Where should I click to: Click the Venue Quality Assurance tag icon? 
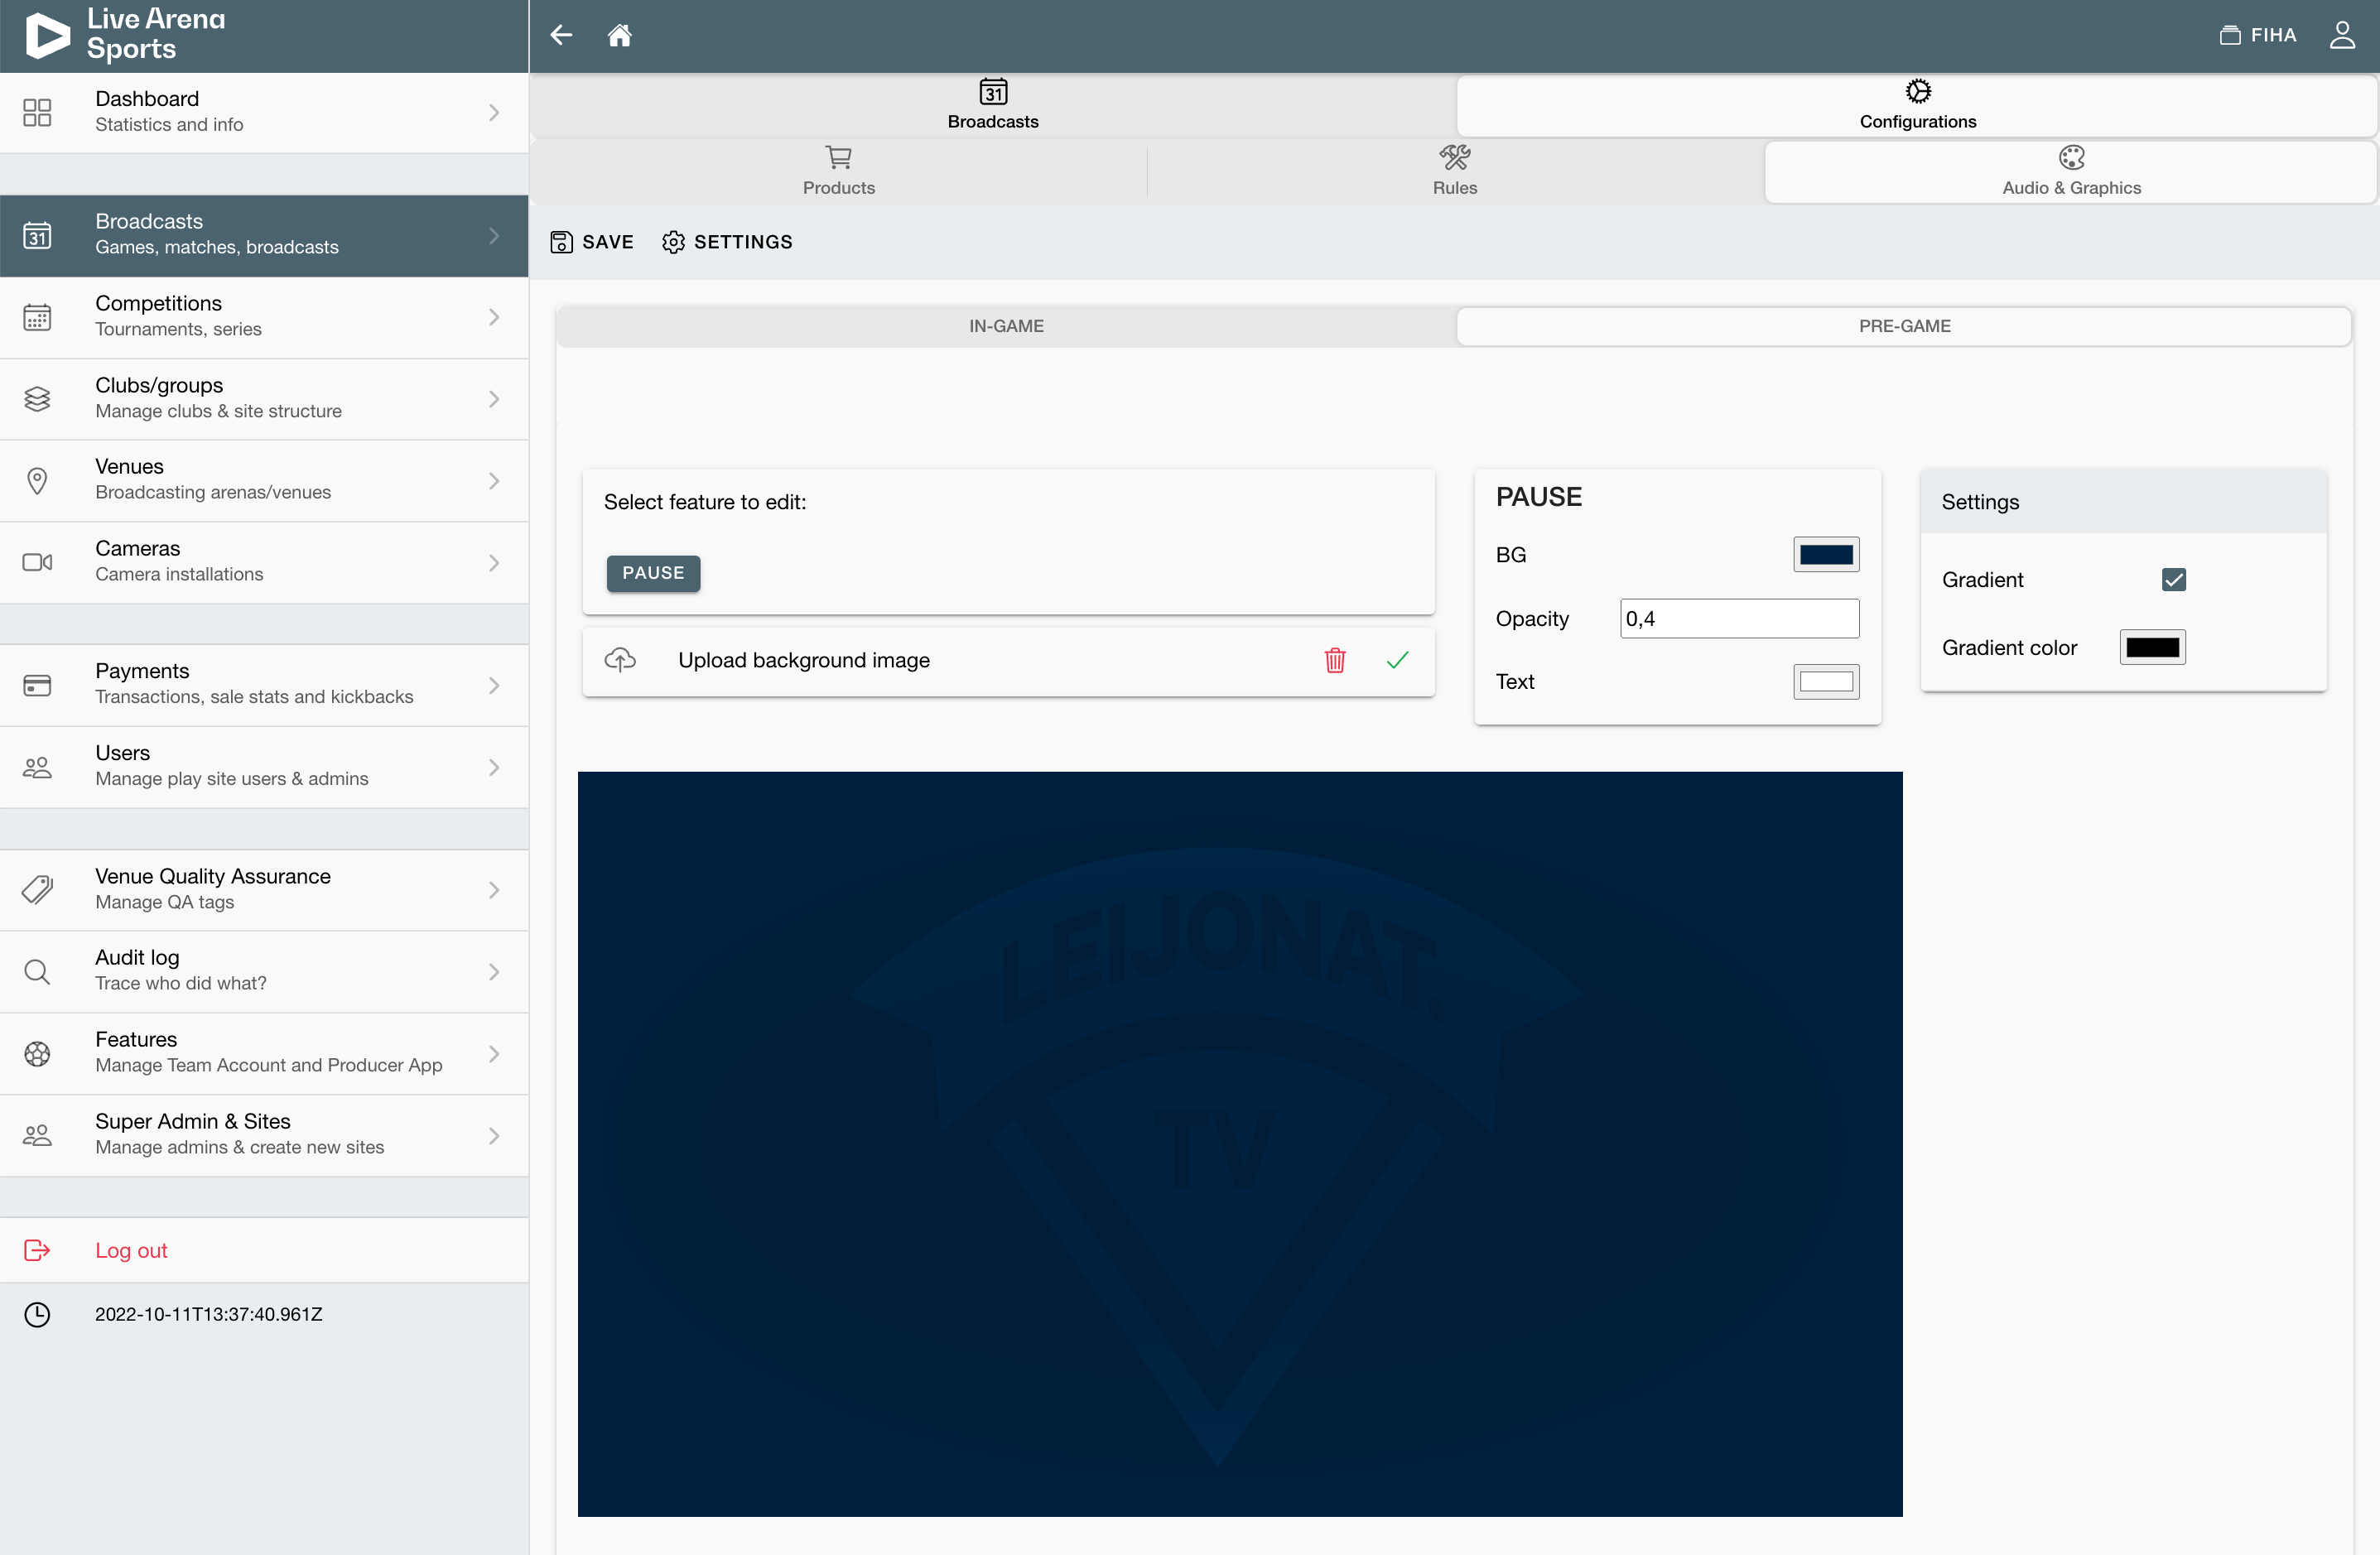37,890
